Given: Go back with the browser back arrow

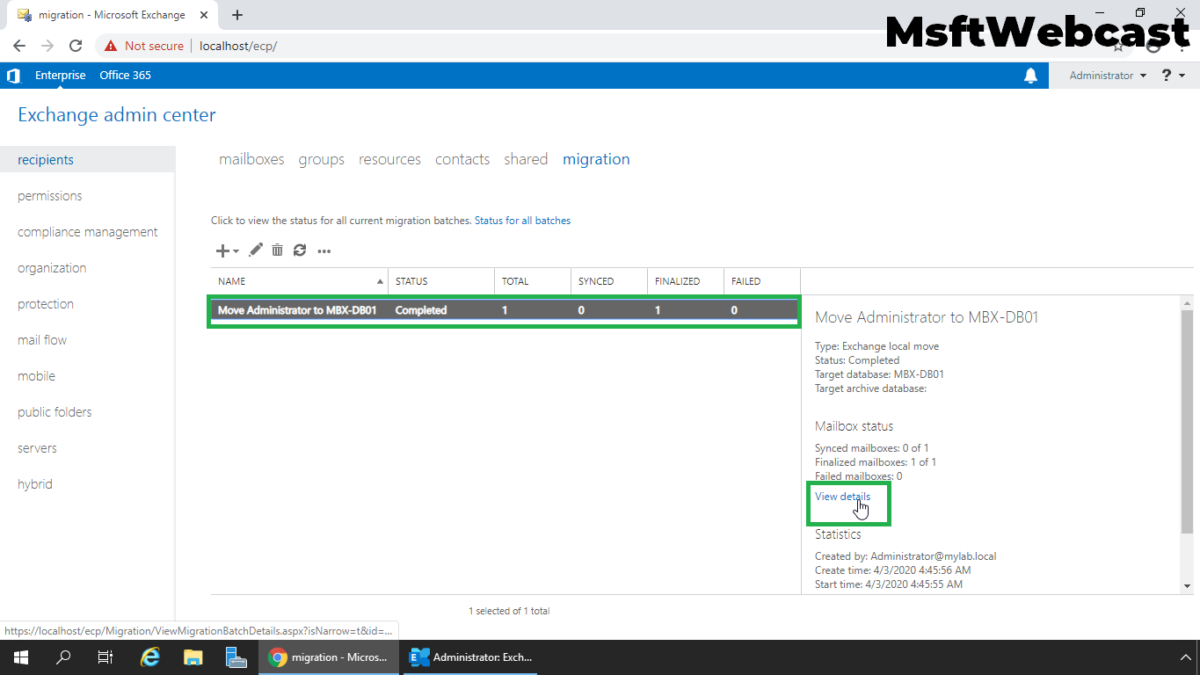Looking at the screenshot, I should coord(19,46).
